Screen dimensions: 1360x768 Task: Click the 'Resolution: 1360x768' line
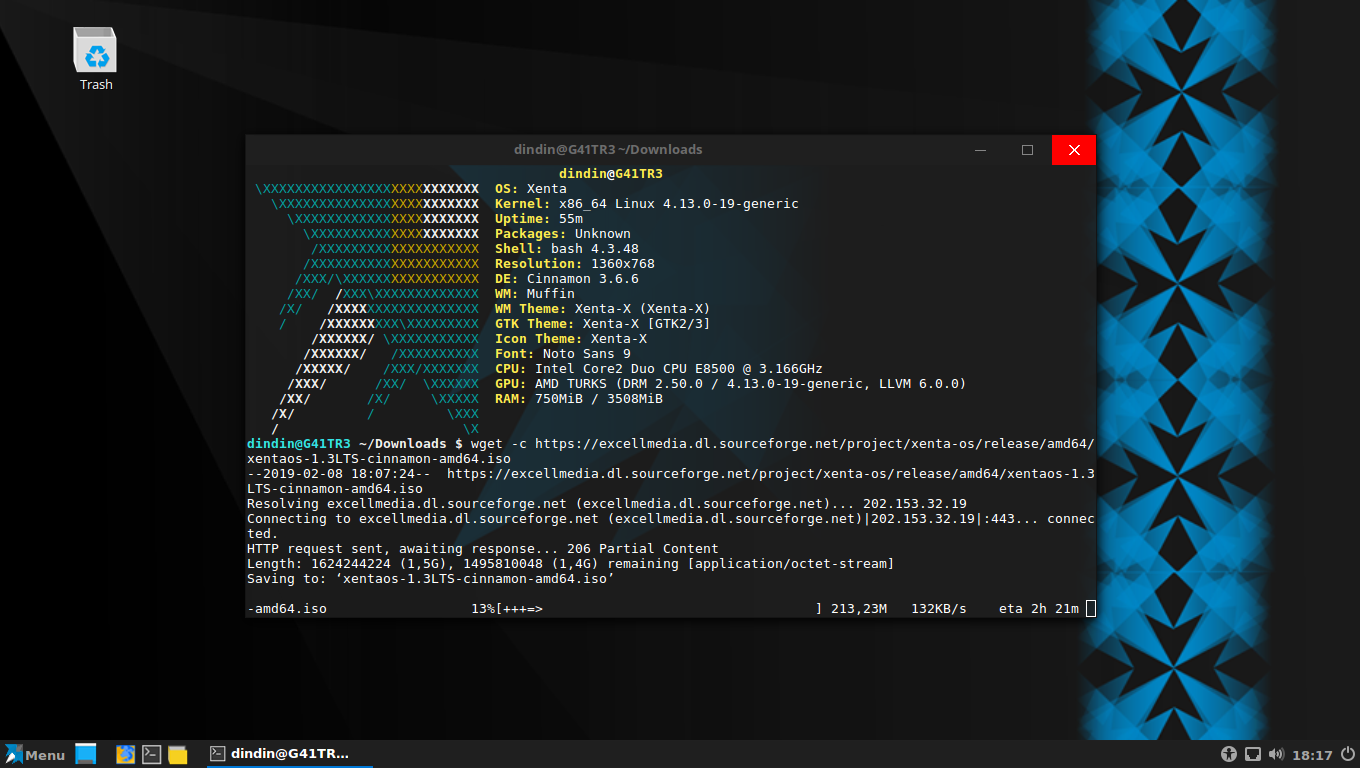(575, 264)
